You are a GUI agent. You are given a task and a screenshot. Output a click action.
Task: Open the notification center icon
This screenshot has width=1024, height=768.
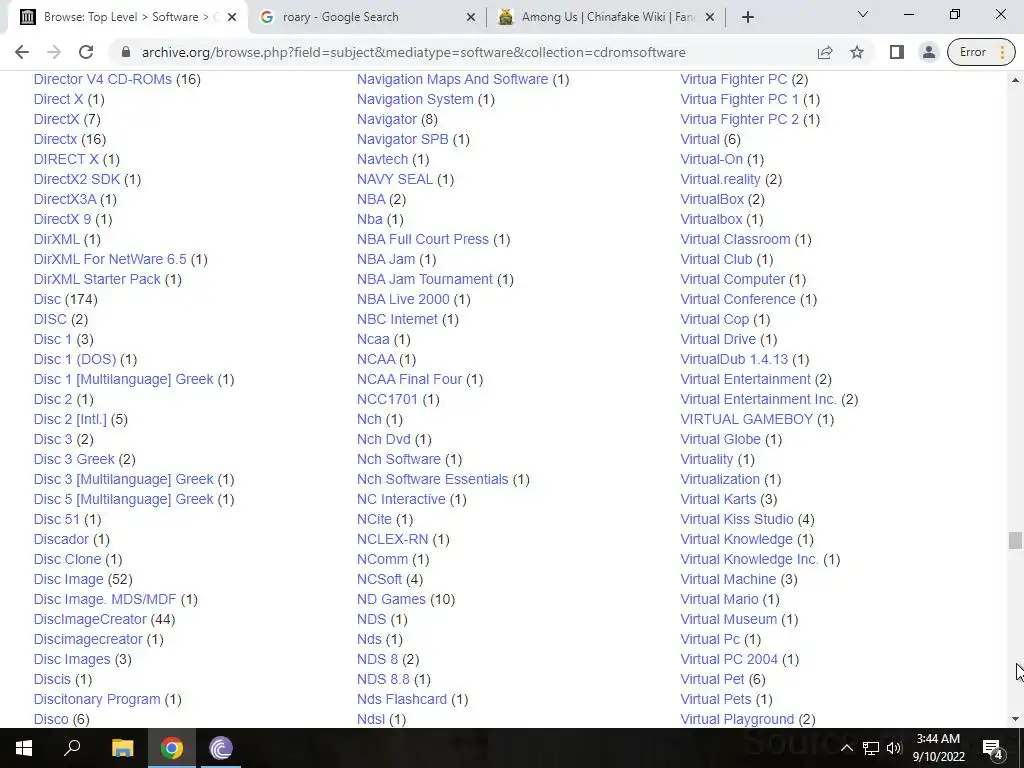(993, 748)
